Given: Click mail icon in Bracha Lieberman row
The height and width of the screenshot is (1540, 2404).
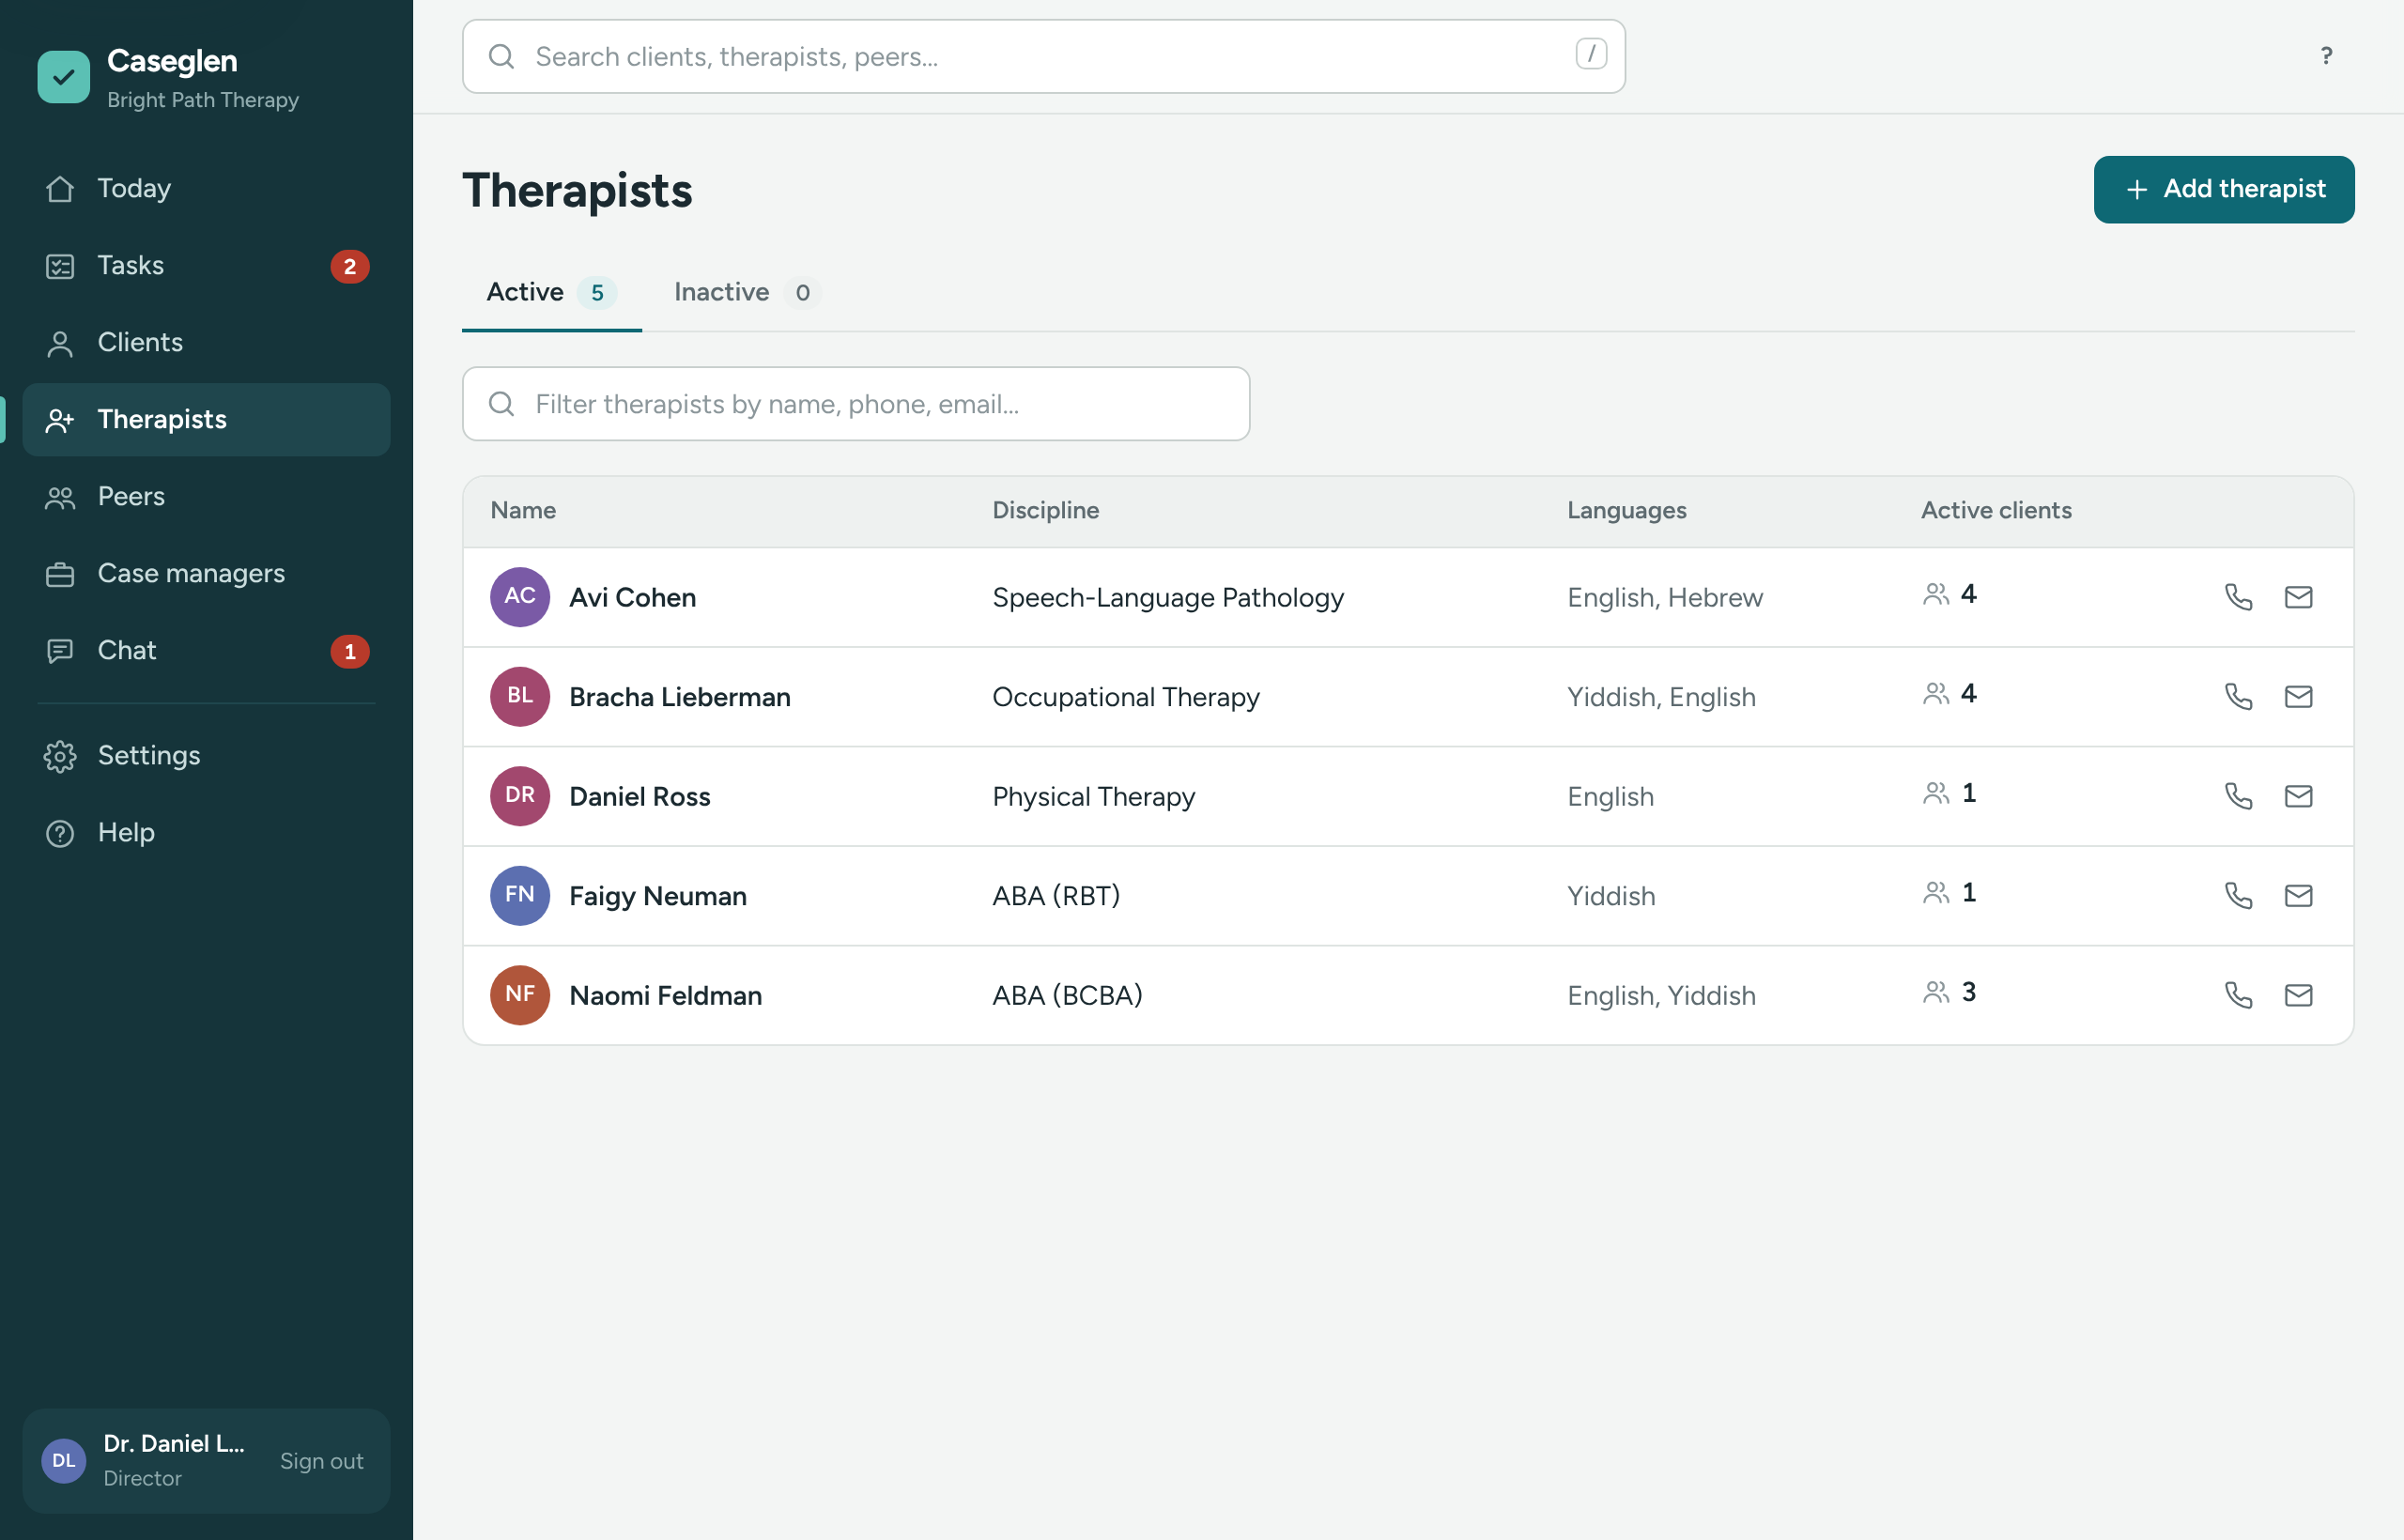Looking at the screenshot, I should click(2298, 696).
